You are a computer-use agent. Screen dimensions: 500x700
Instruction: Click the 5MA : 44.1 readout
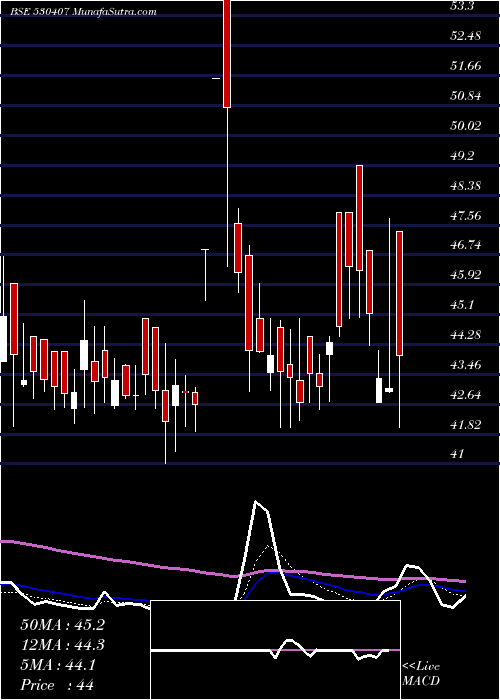[x=58, y=665]
